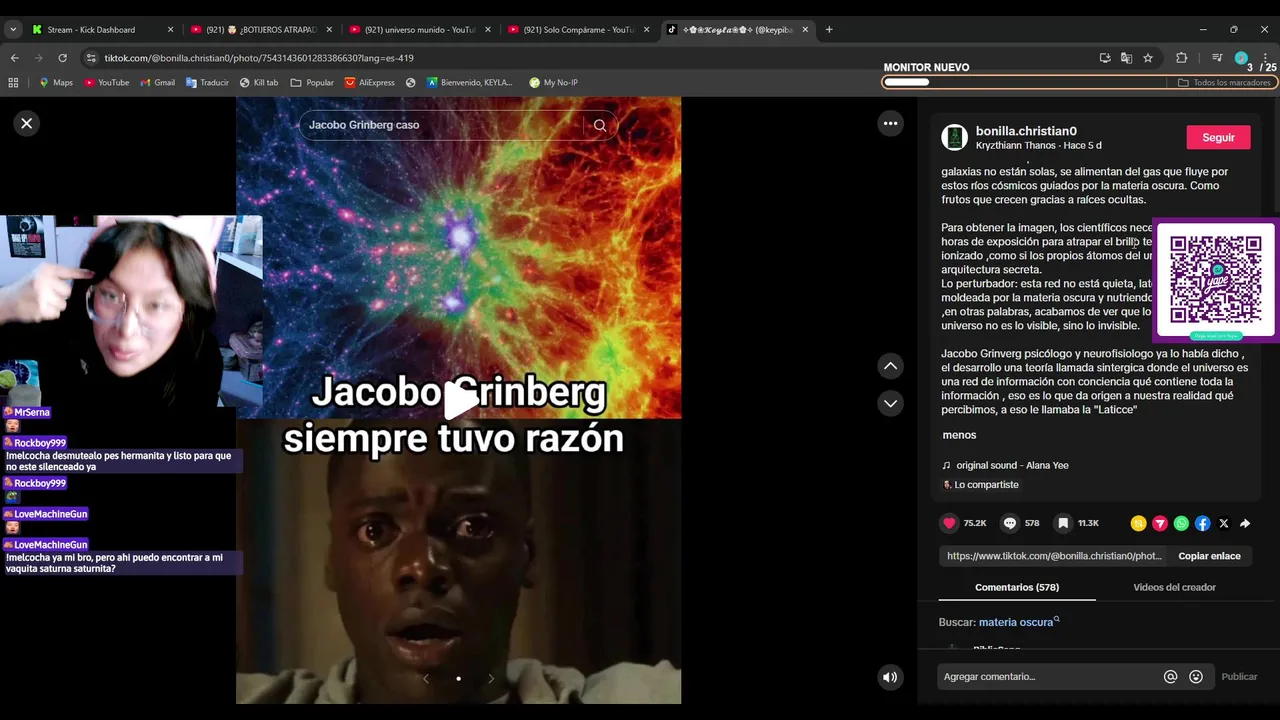Open the Chrome profile avatar
1280x720 pixels.
pos(1241,58)
